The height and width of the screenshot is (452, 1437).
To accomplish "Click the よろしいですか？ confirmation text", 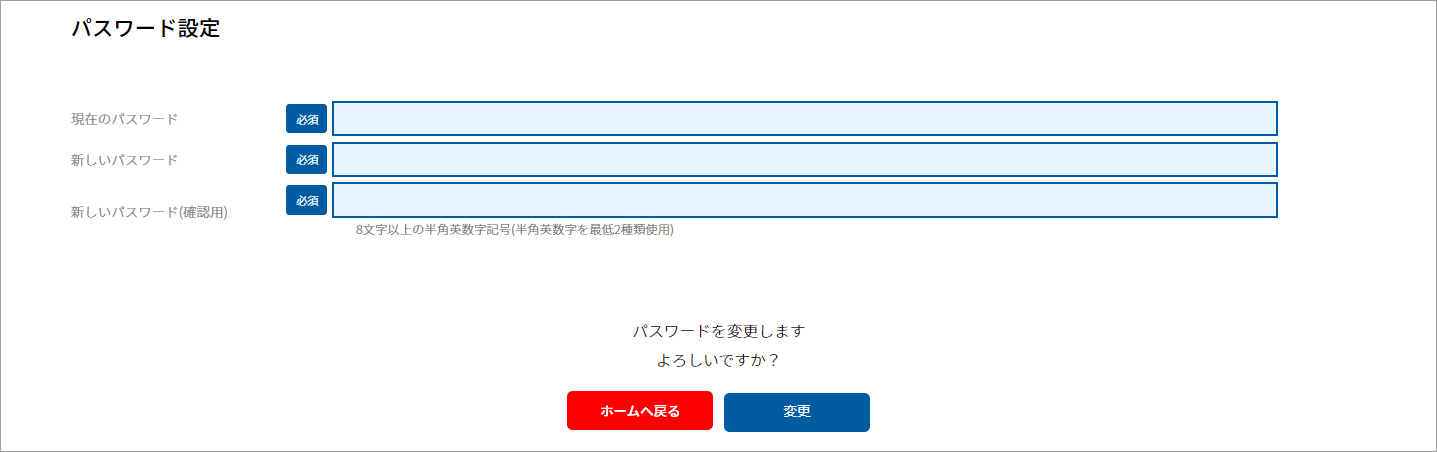I will click(x=718, y=361).
